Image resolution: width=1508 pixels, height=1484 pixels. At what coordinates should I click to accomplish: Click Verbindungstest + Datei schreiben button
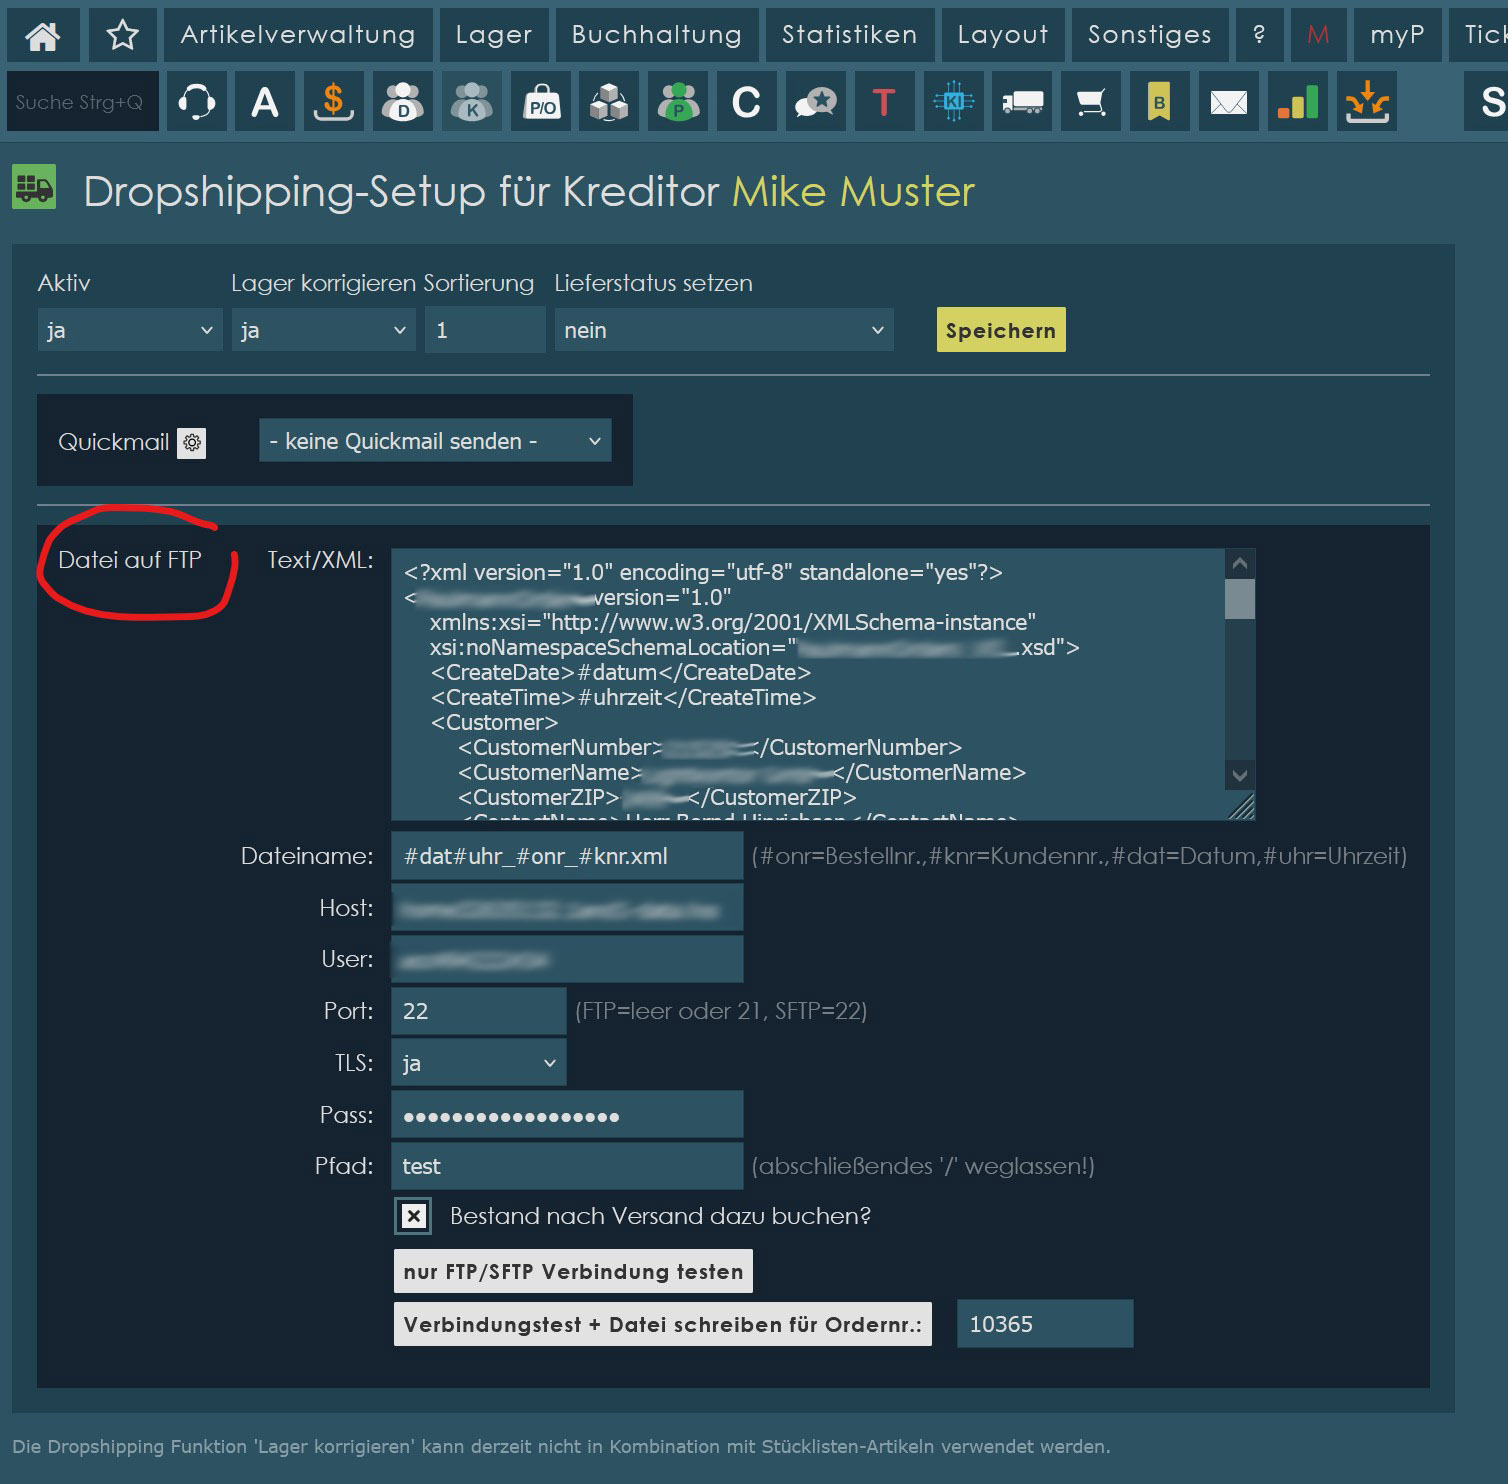point(663,1324)
